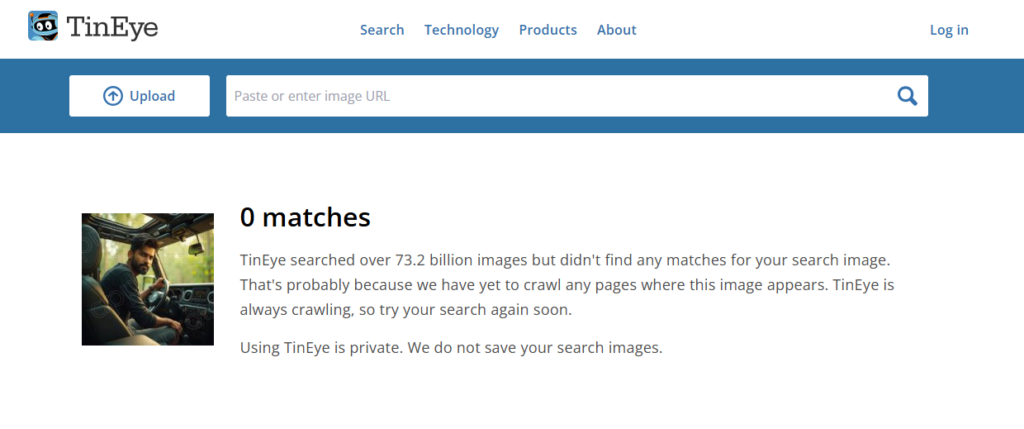This screenshot has width=1024, height=429.
Task: Click the word Upload inside the upload button
Action: [152, 96]
